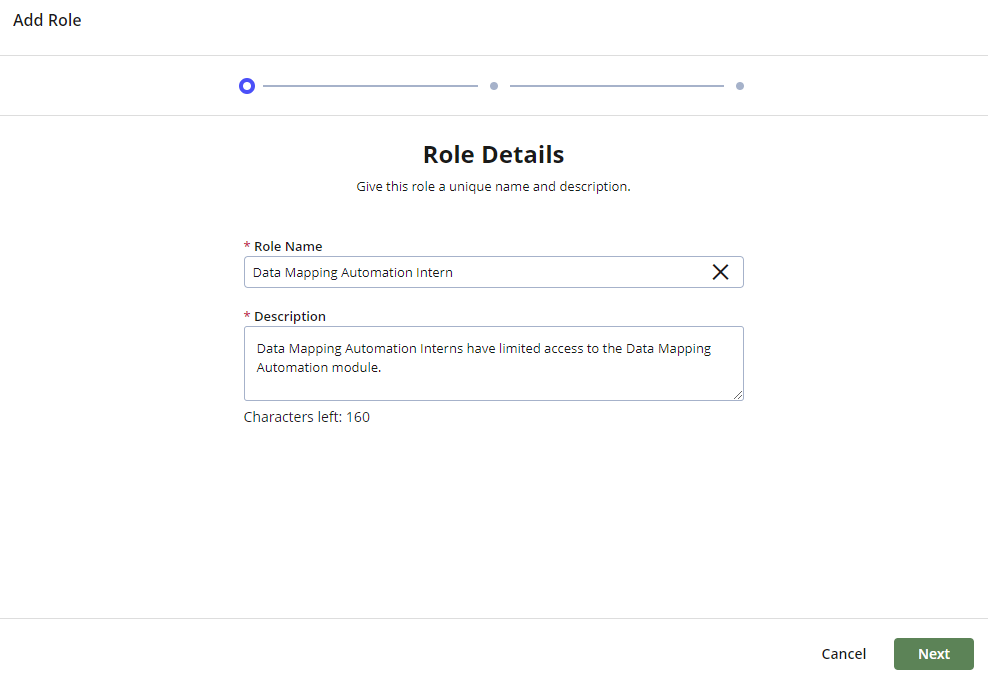988x682 pixels.
Task: Click the Description box resize handle
Action: 738,396
